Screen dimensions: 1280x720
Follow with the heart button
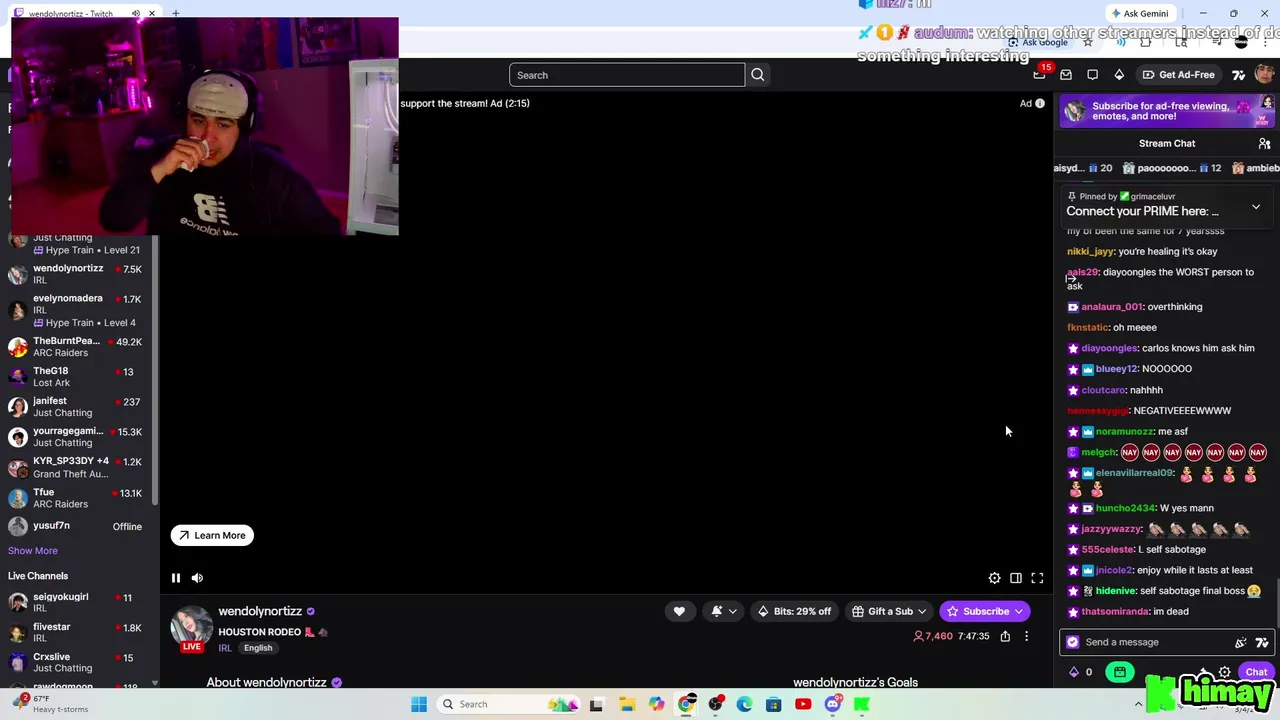[x=679, y=611]
